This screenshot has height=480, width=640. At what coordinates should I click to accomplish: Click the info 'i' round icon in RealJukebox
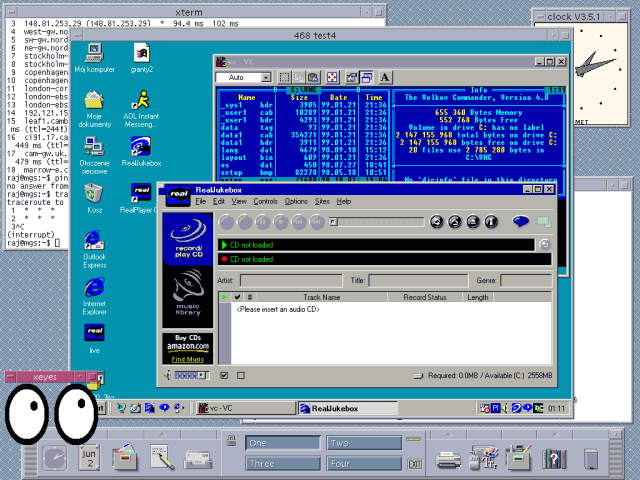coord(491,222)
